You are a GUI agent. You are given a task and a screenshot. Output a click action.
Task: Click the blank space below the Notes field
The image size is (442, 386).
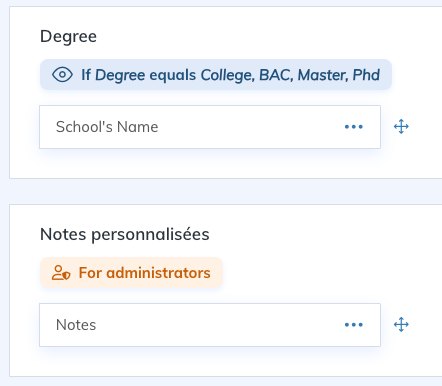tap(210, 362)
